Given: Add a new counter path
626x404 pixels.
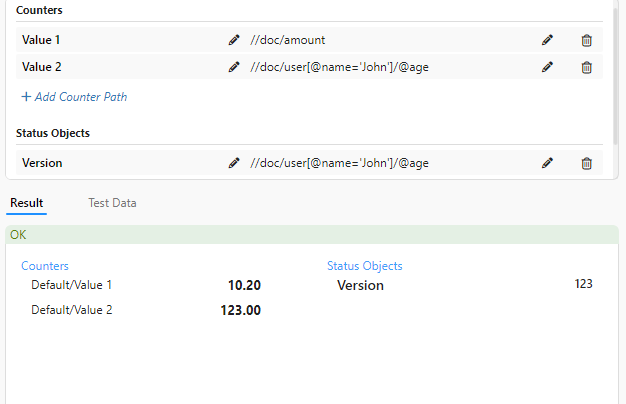Looking at the screenshot, I should pyautogui.click(x=74, y=97).
